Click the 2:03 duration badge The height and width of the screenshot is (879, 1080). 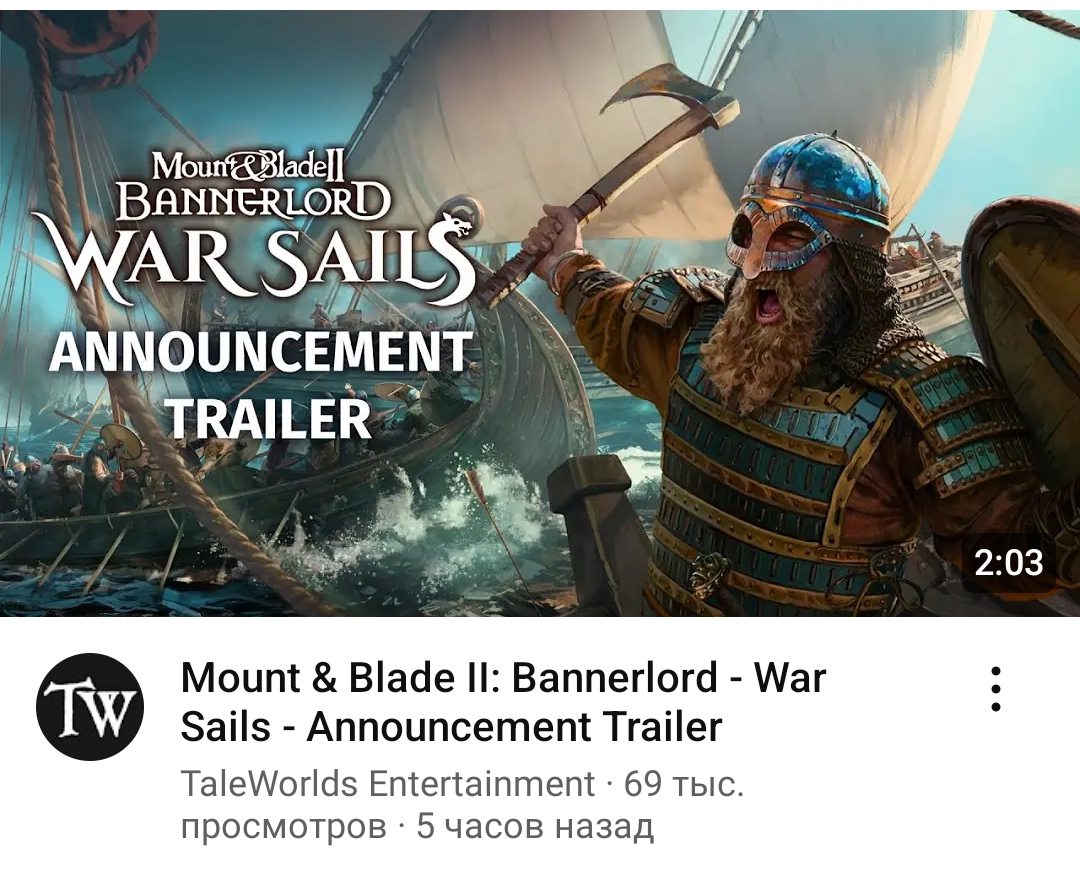pyautogui.click(x=1008, y=562)
